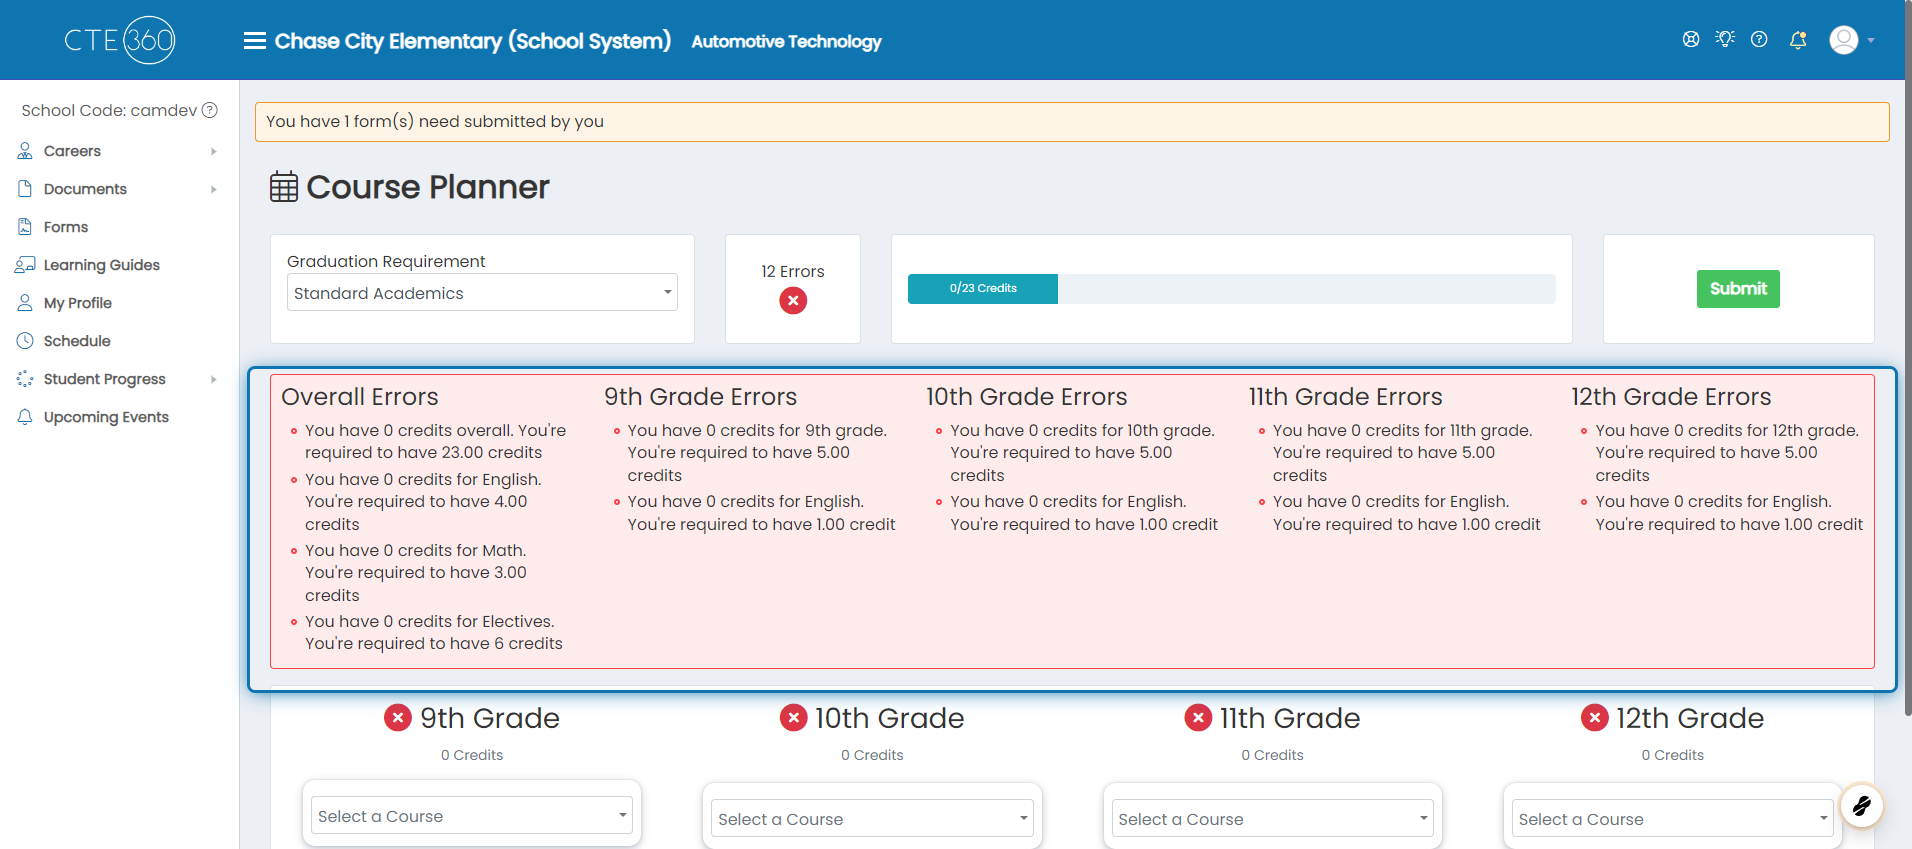Click the 12th Grade red error icon
The image size is (1912, 849).
1594,718
